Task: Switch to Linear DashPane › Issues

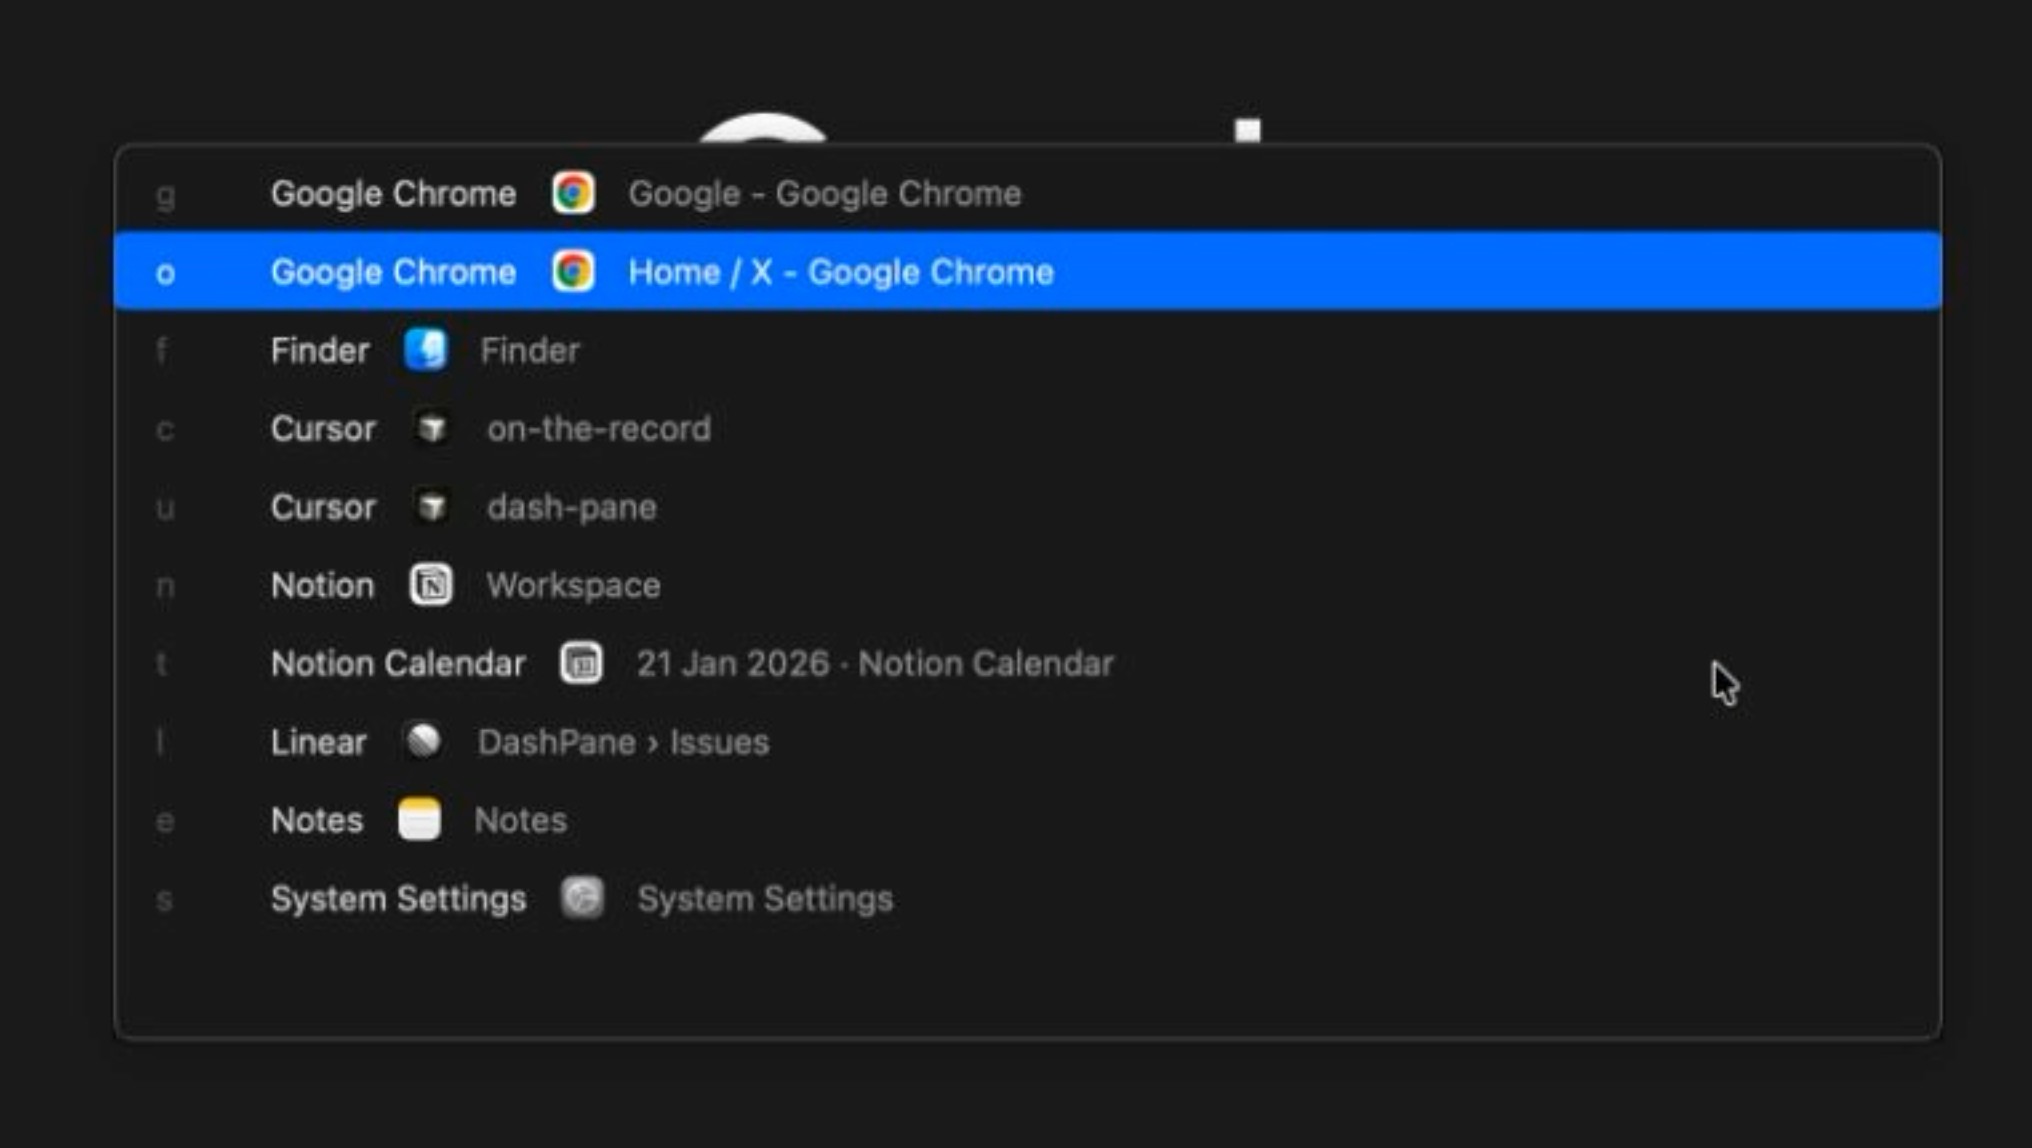Action: pos(623,742)
